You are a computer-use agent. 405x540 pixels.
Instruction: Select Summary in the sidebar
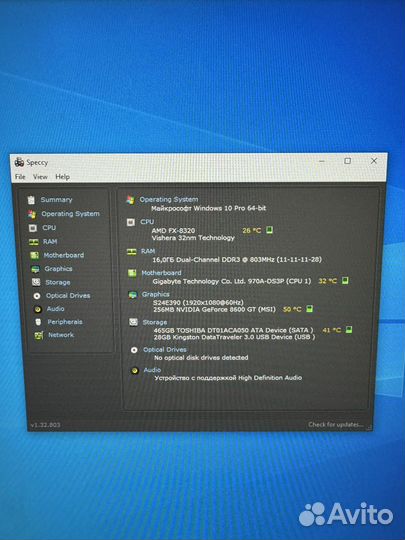[56, 200]
